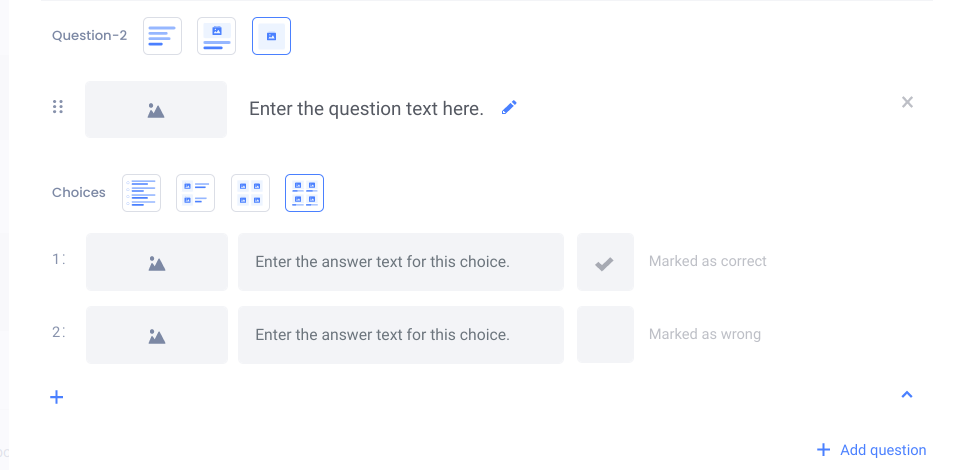Select text-only question layout icon

[x=162, y=36]
